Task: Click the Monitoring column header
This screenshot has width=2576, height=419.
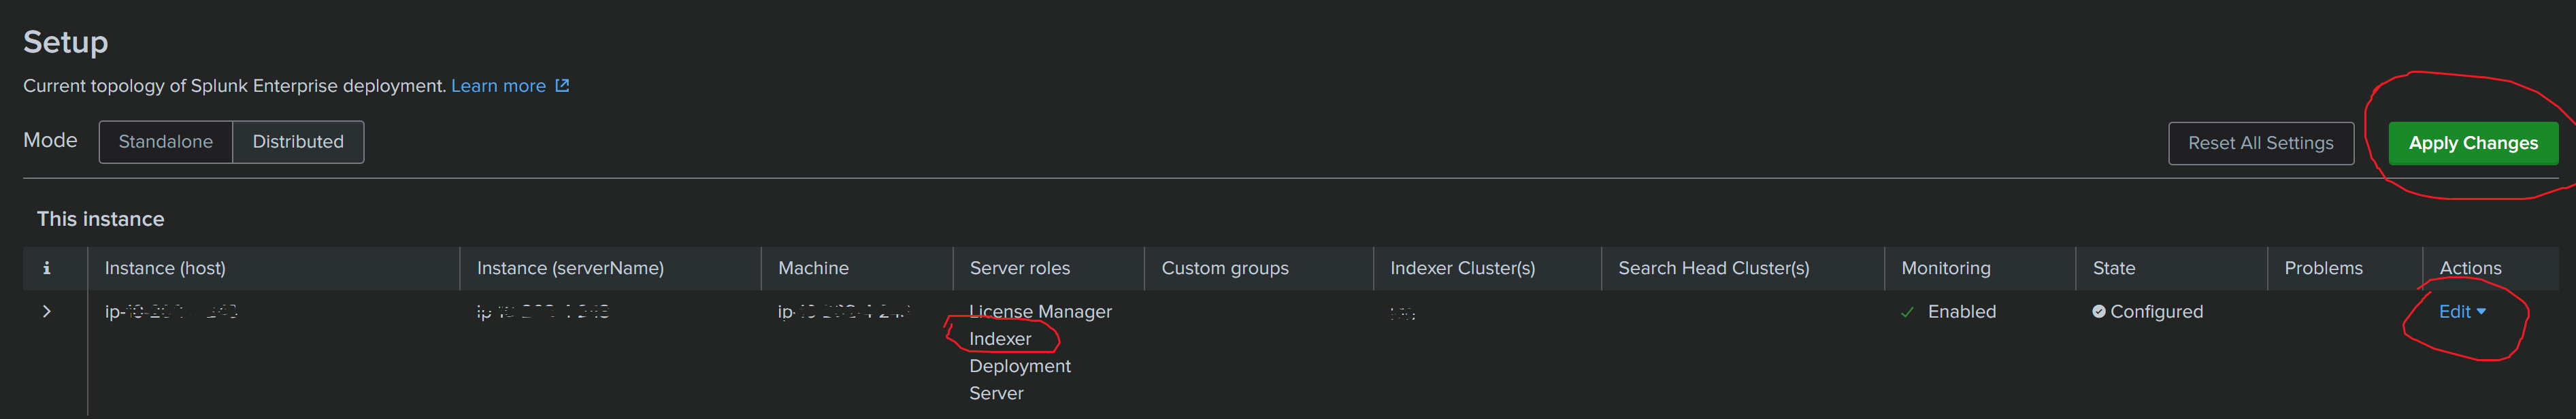Action: tap(1946, 267)
